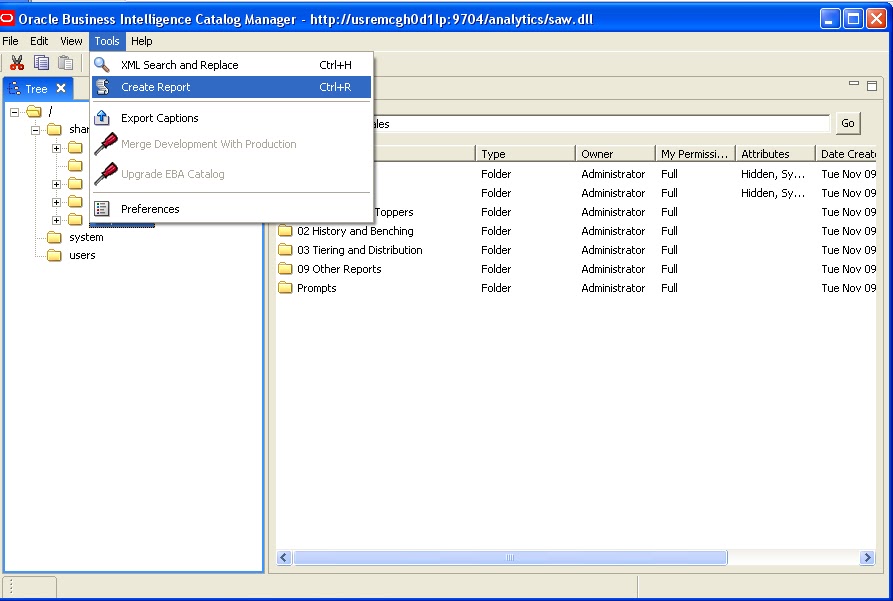Viewport: 893px width, 601px height.
Task: Click the Cut scissors toolbar icon
Action: tap(17, 63)
